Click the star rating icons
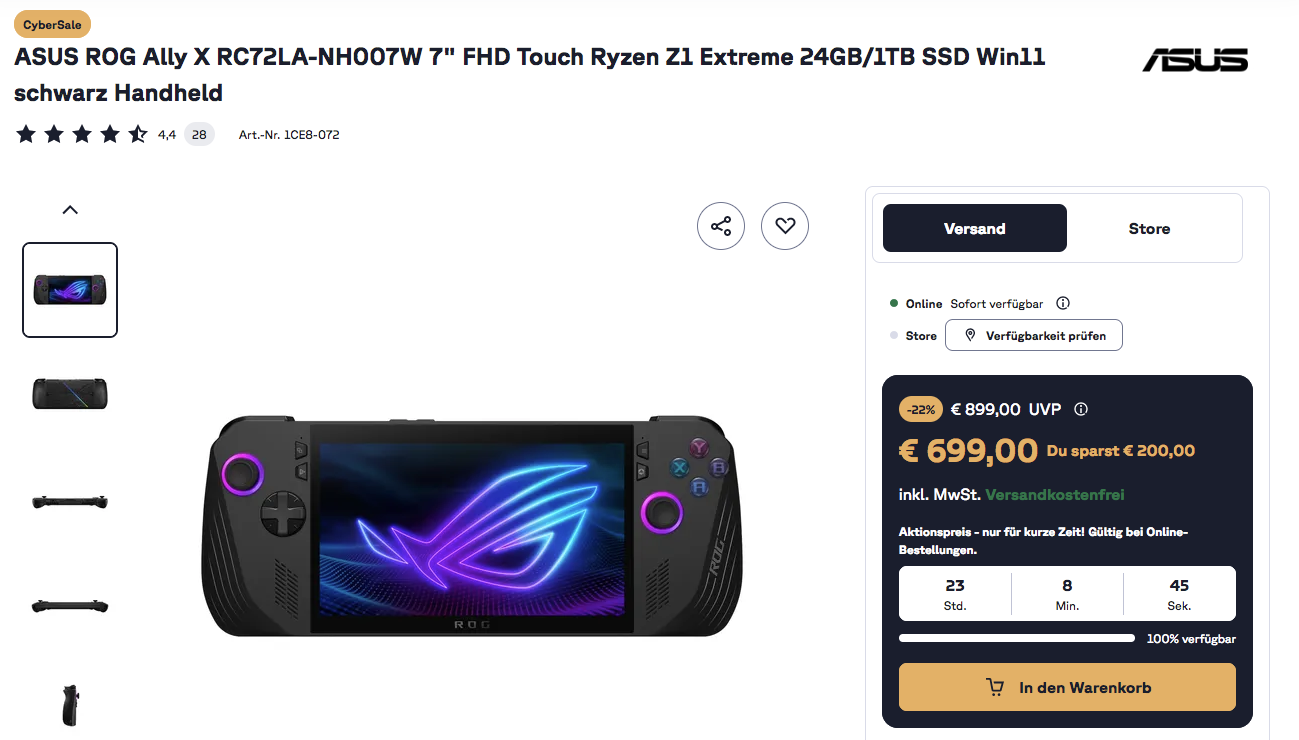Viewport: 1299px width, 740px height. coord(82,134)
